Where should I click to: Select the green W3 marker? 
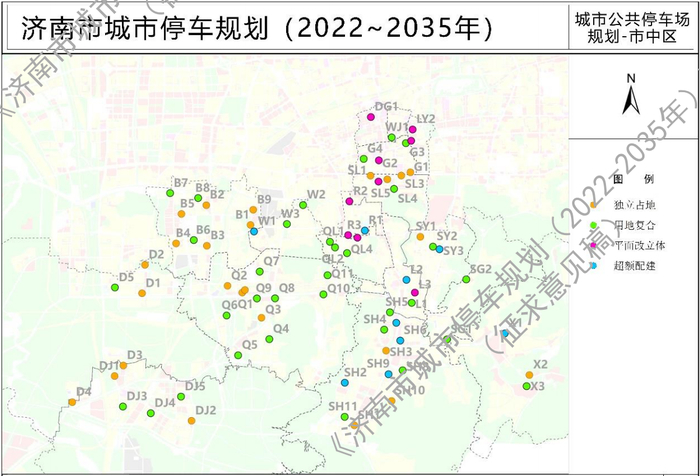(x=287, y=224)
